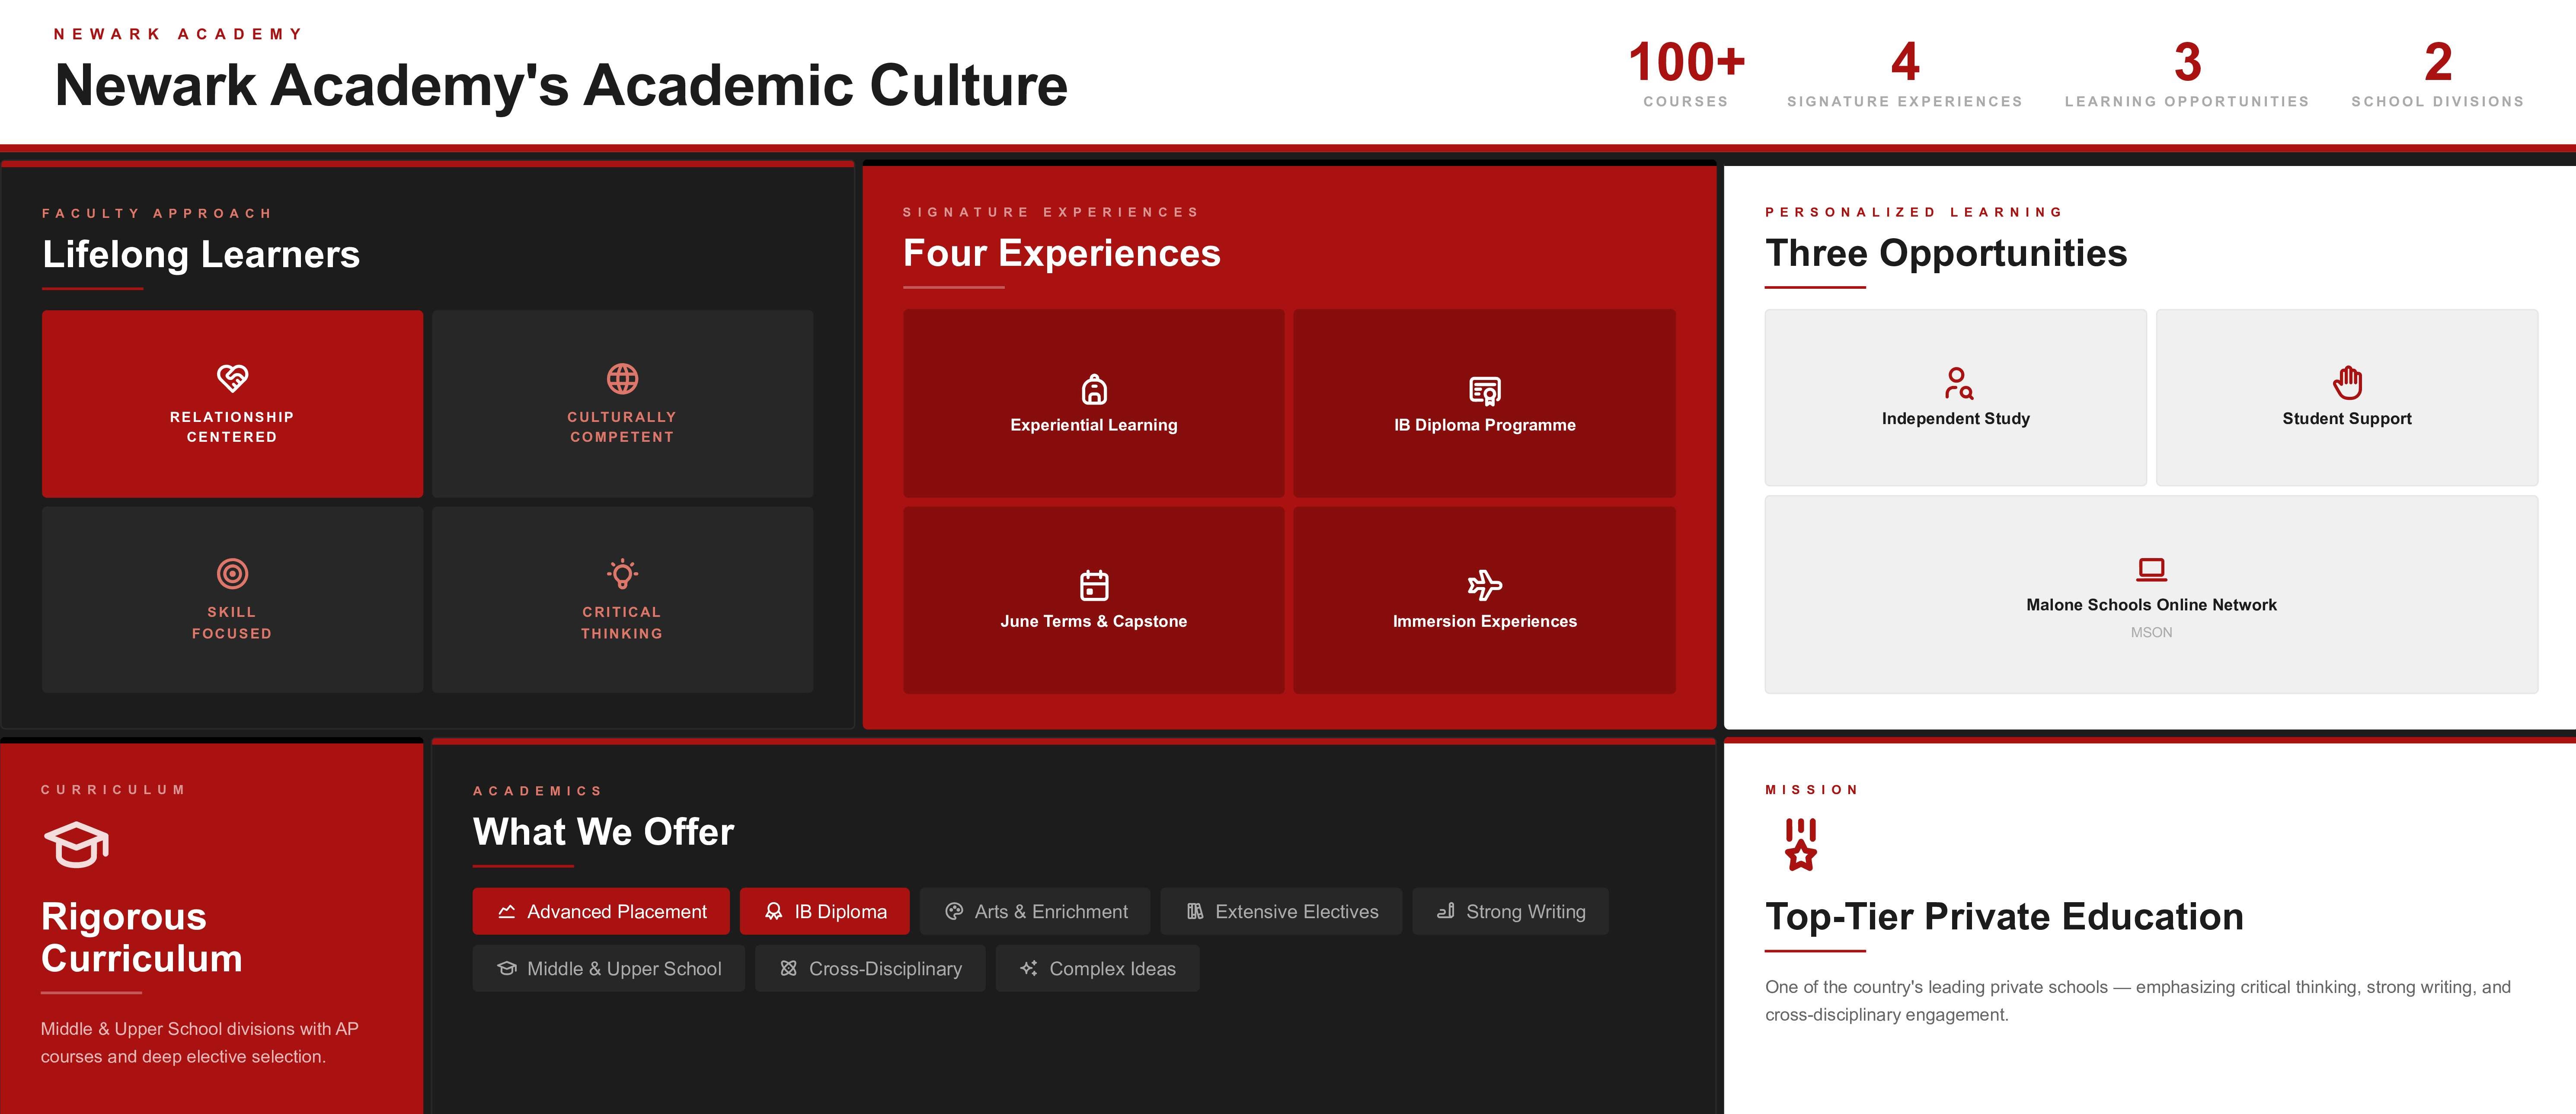Select the Middle & Upper School chip
This screenshot has width=2576, height=1114.
click(x=609, y=968)
